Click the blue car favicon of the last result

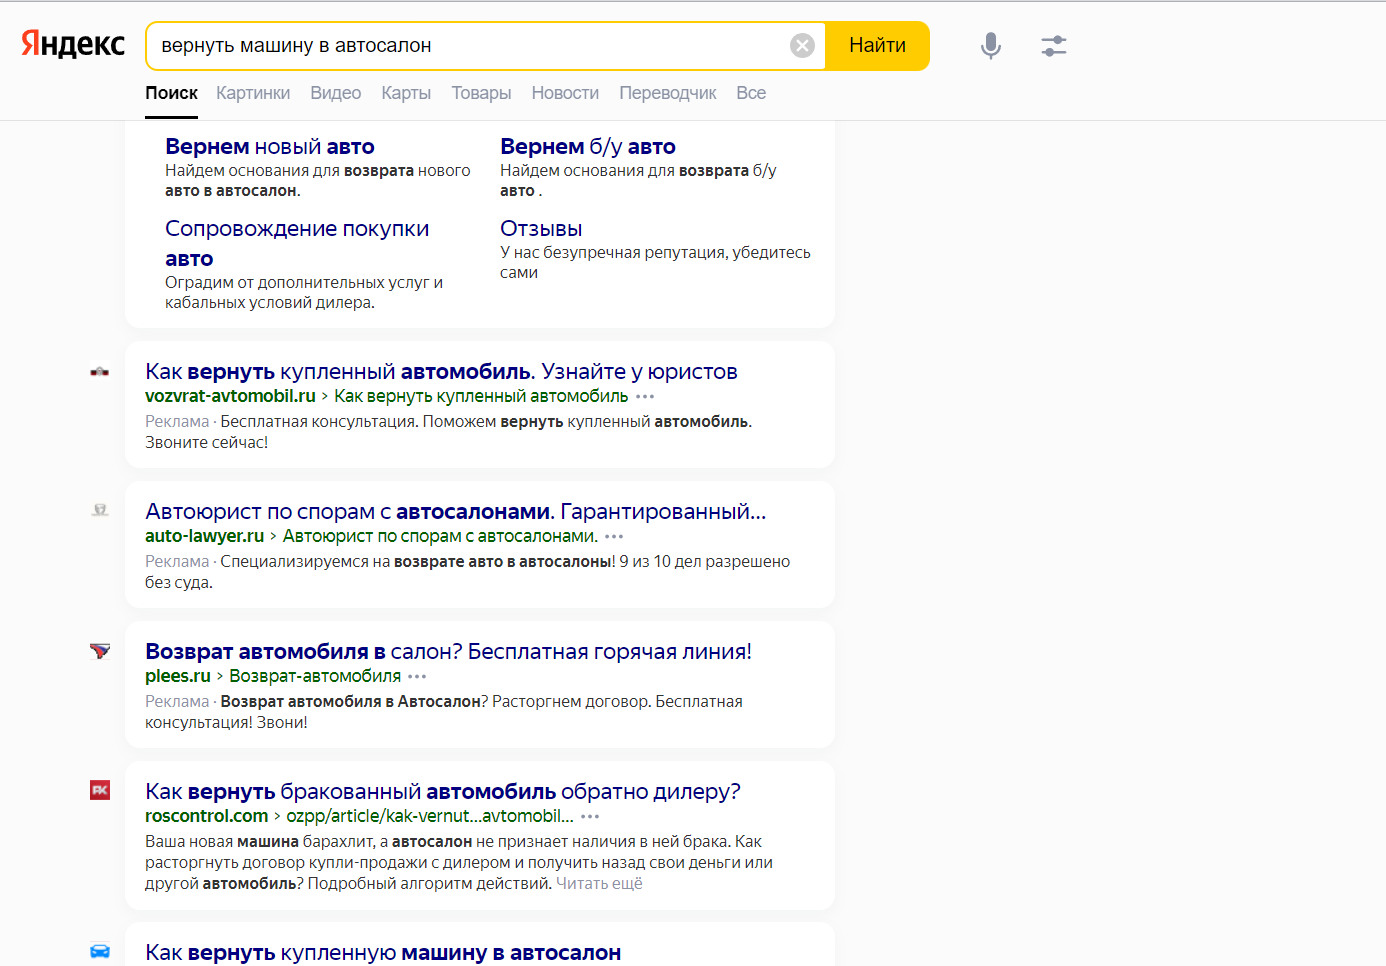coord(100,951)
